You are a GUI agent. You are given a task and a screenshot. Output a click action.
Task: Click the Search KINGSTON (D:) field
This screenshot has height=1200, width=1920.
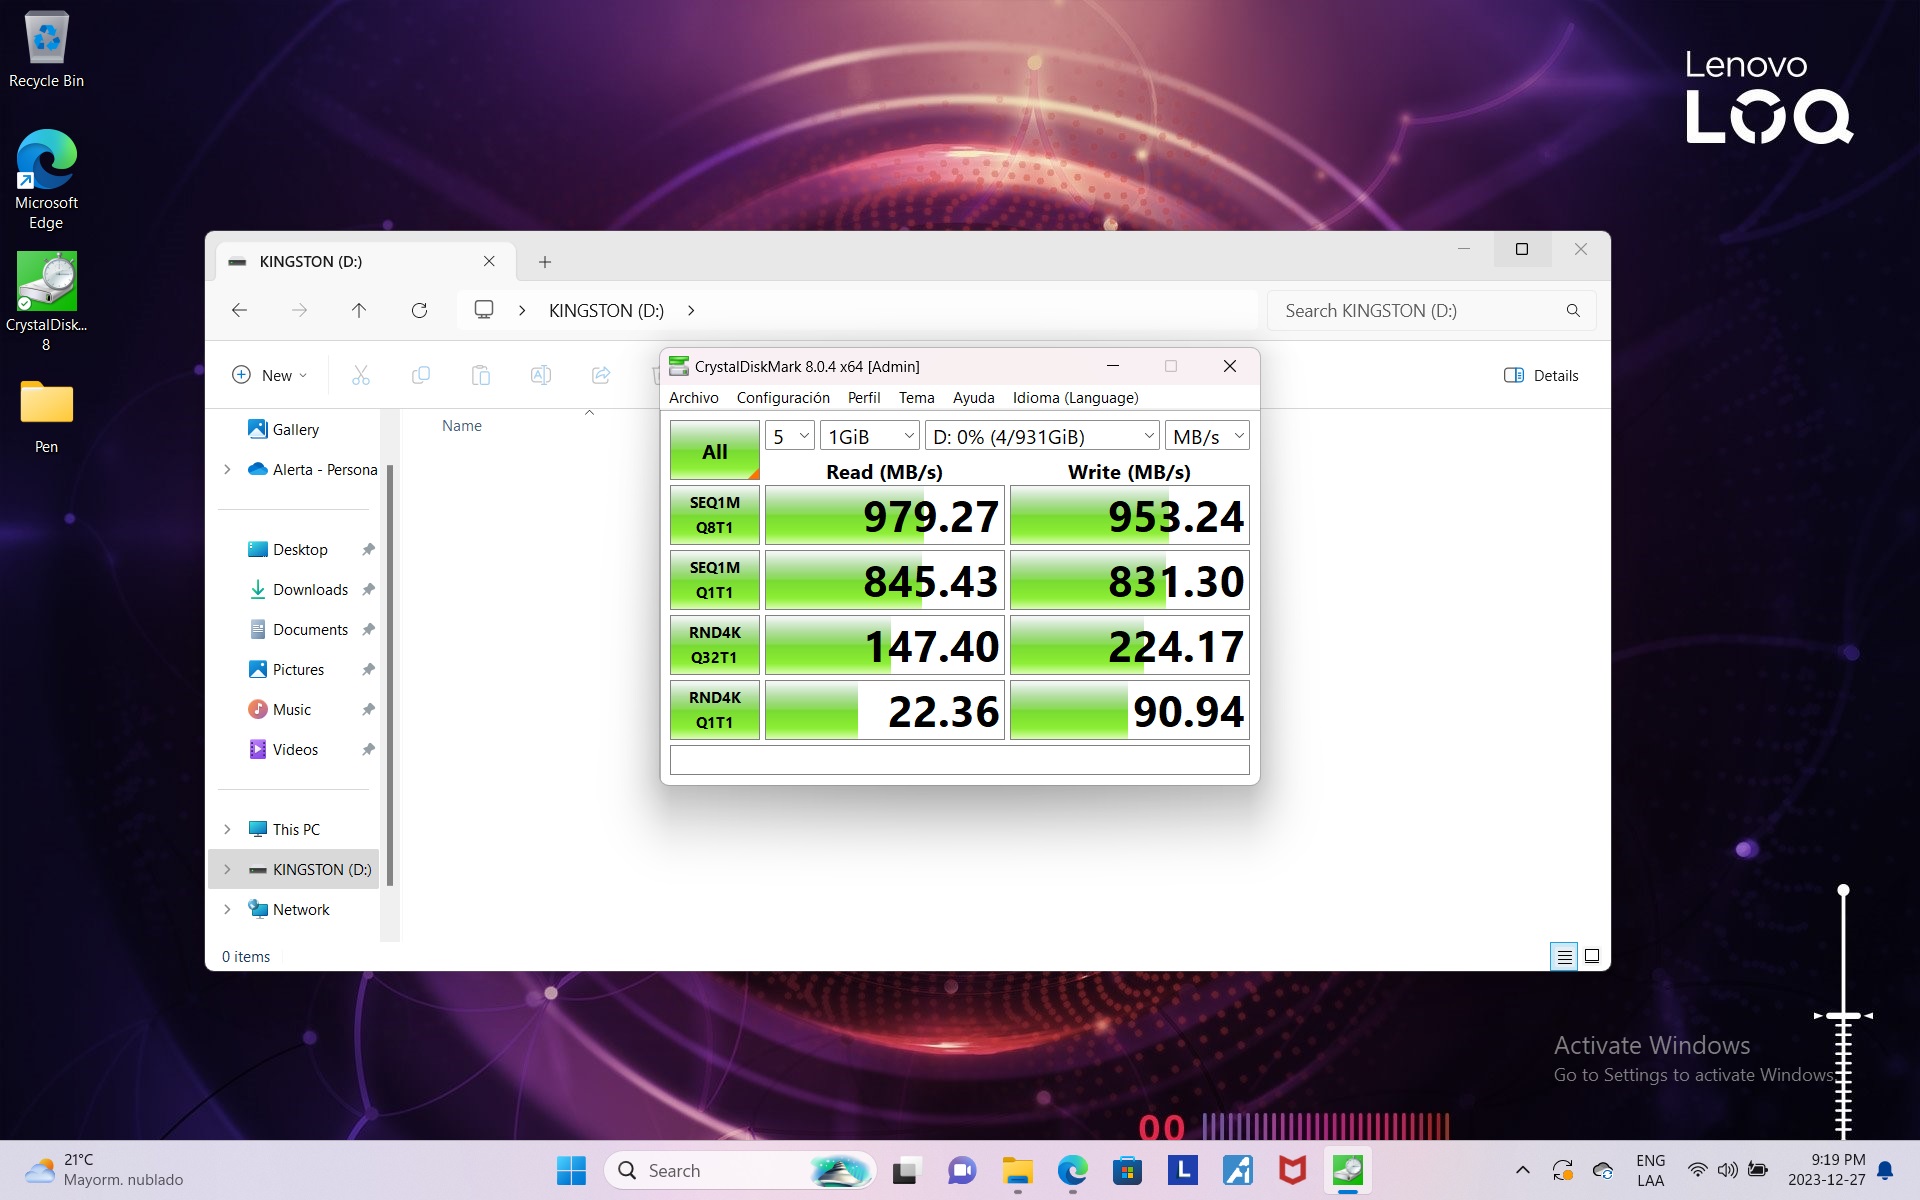pos(1420,311)
